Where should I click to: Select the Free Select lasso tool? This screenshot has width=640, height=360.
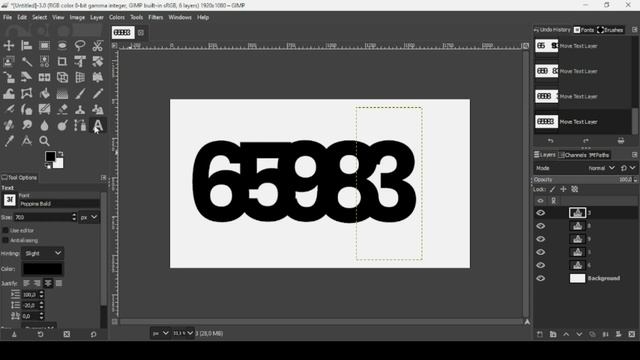(80, 45)
